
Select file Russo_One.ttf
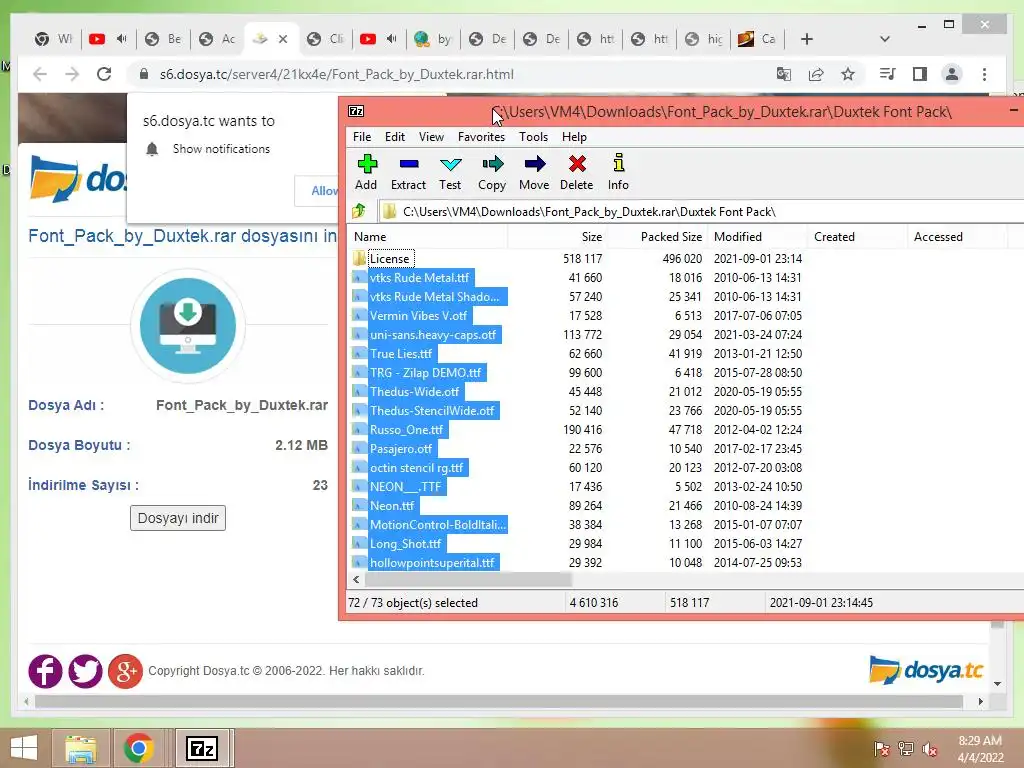tap(406, 430)
